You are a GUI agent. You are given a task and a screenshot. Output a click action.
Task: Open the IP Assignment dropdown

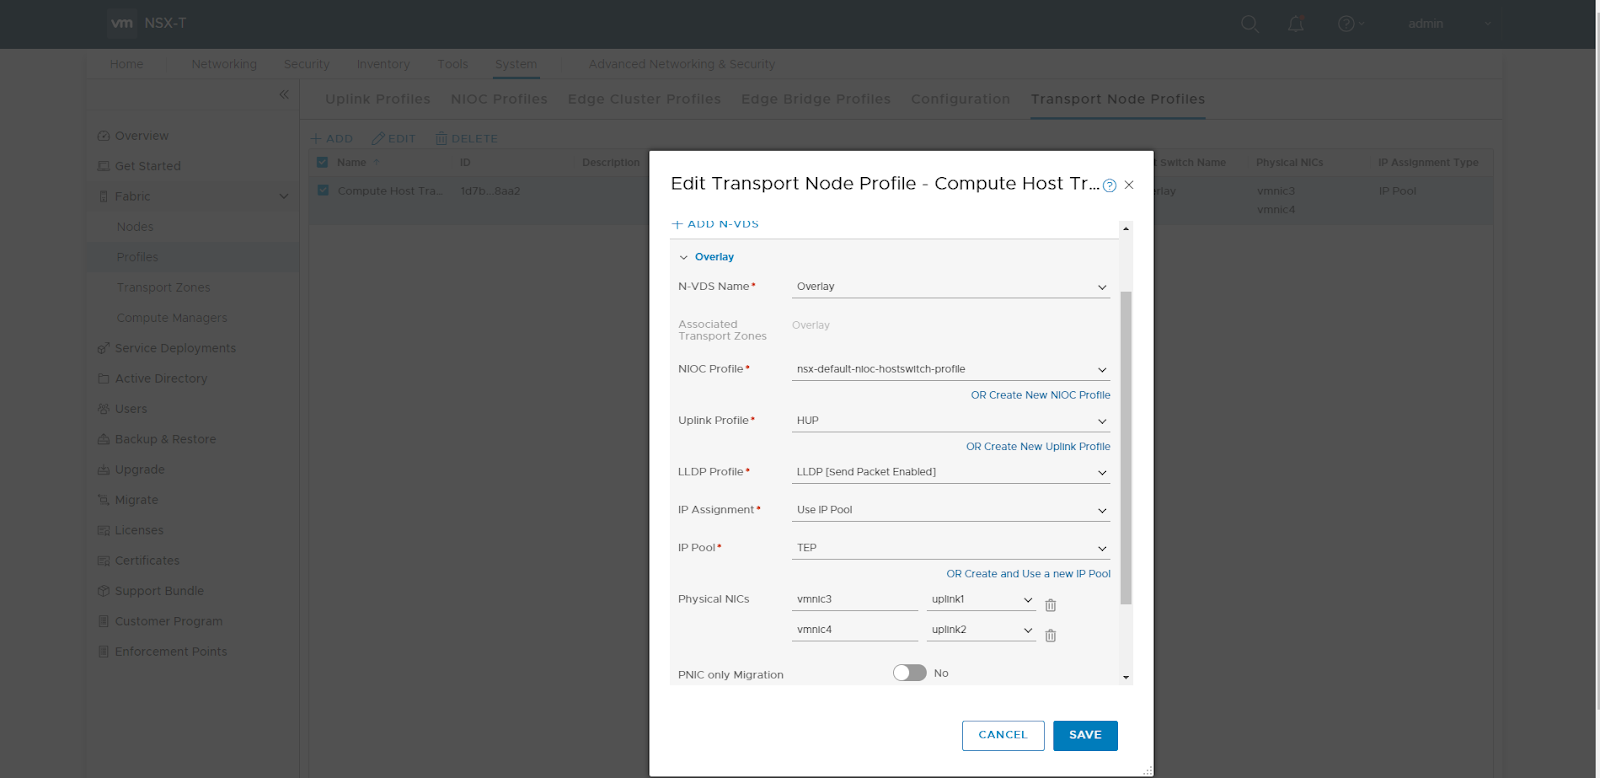coord(950,510)
